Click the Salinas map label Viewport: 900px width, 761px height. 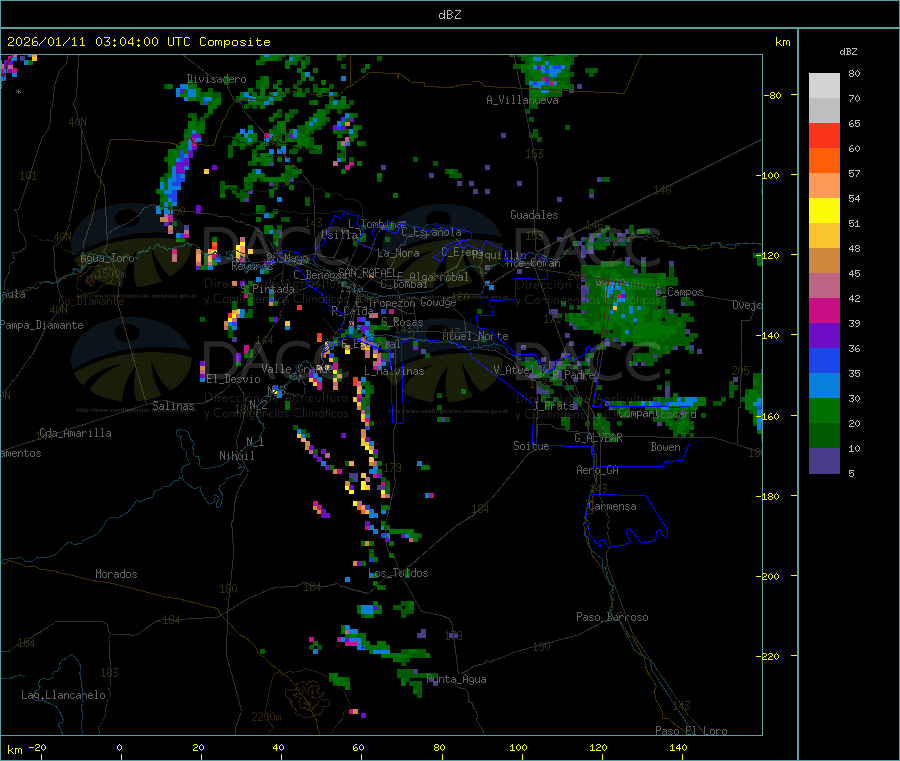click(x=173, y=406)
